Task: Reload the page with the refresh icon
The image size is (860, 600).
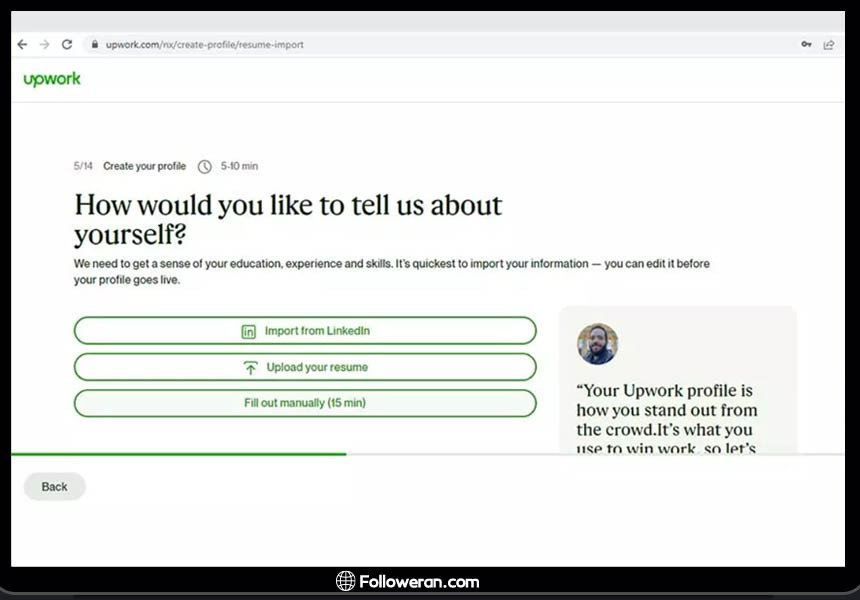Action: [67, 45]
